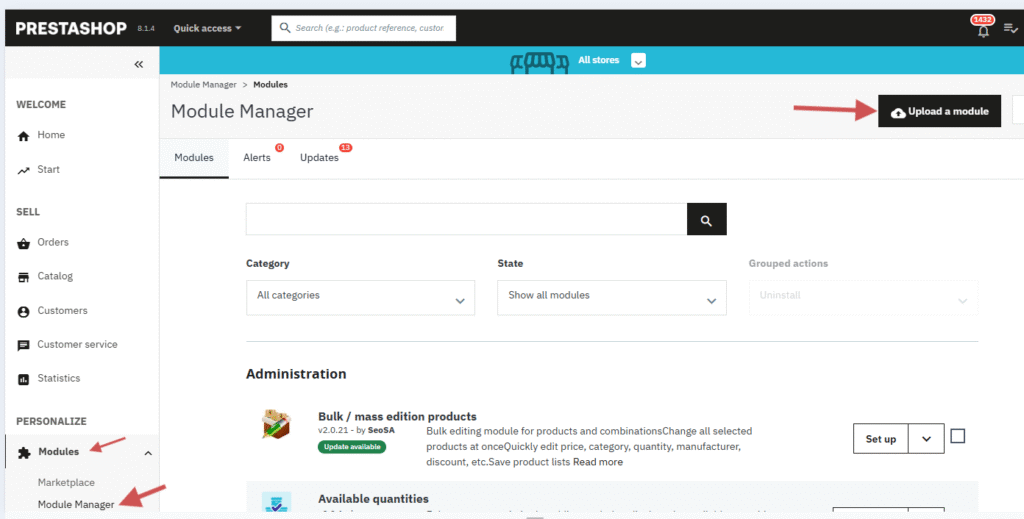Switch to the Updates tab

[319, 158]
